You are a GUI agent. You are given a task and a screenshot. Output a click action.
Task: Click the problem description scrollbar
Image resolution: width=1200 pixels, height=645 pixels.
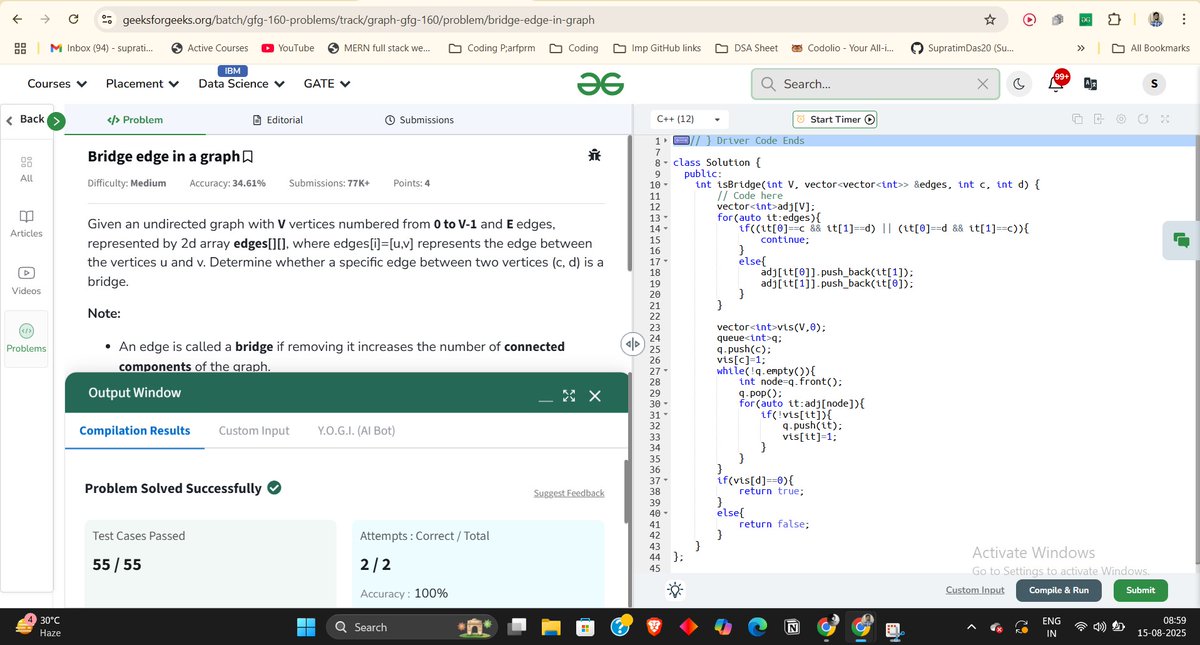point(628,205)
